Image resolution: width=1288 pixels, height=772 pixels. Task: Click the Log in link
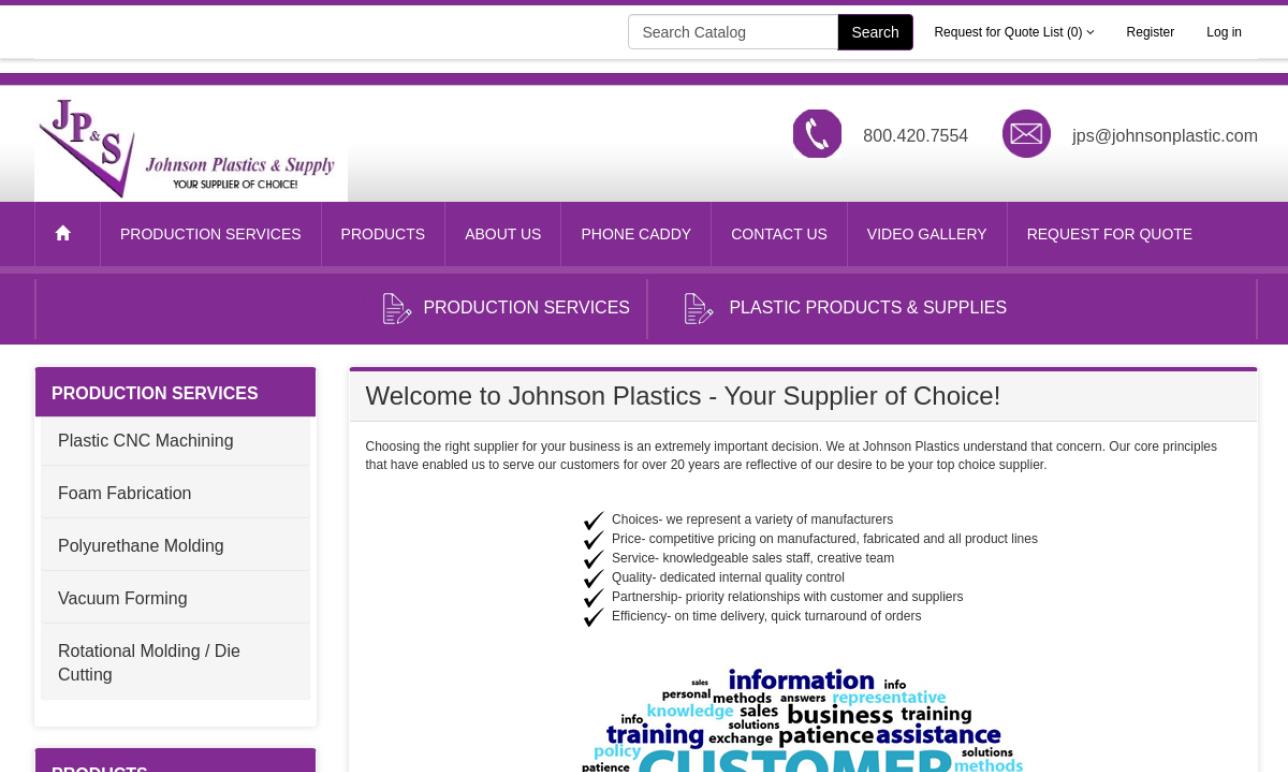tap(1223, 31)
